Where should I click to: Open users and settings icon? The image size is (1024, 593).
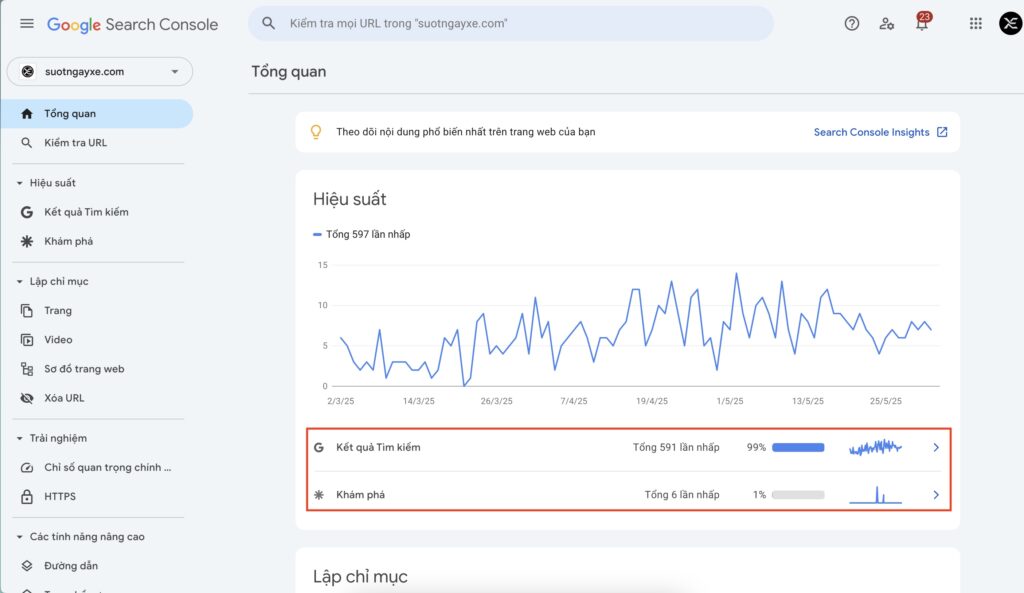pos(886,24)
